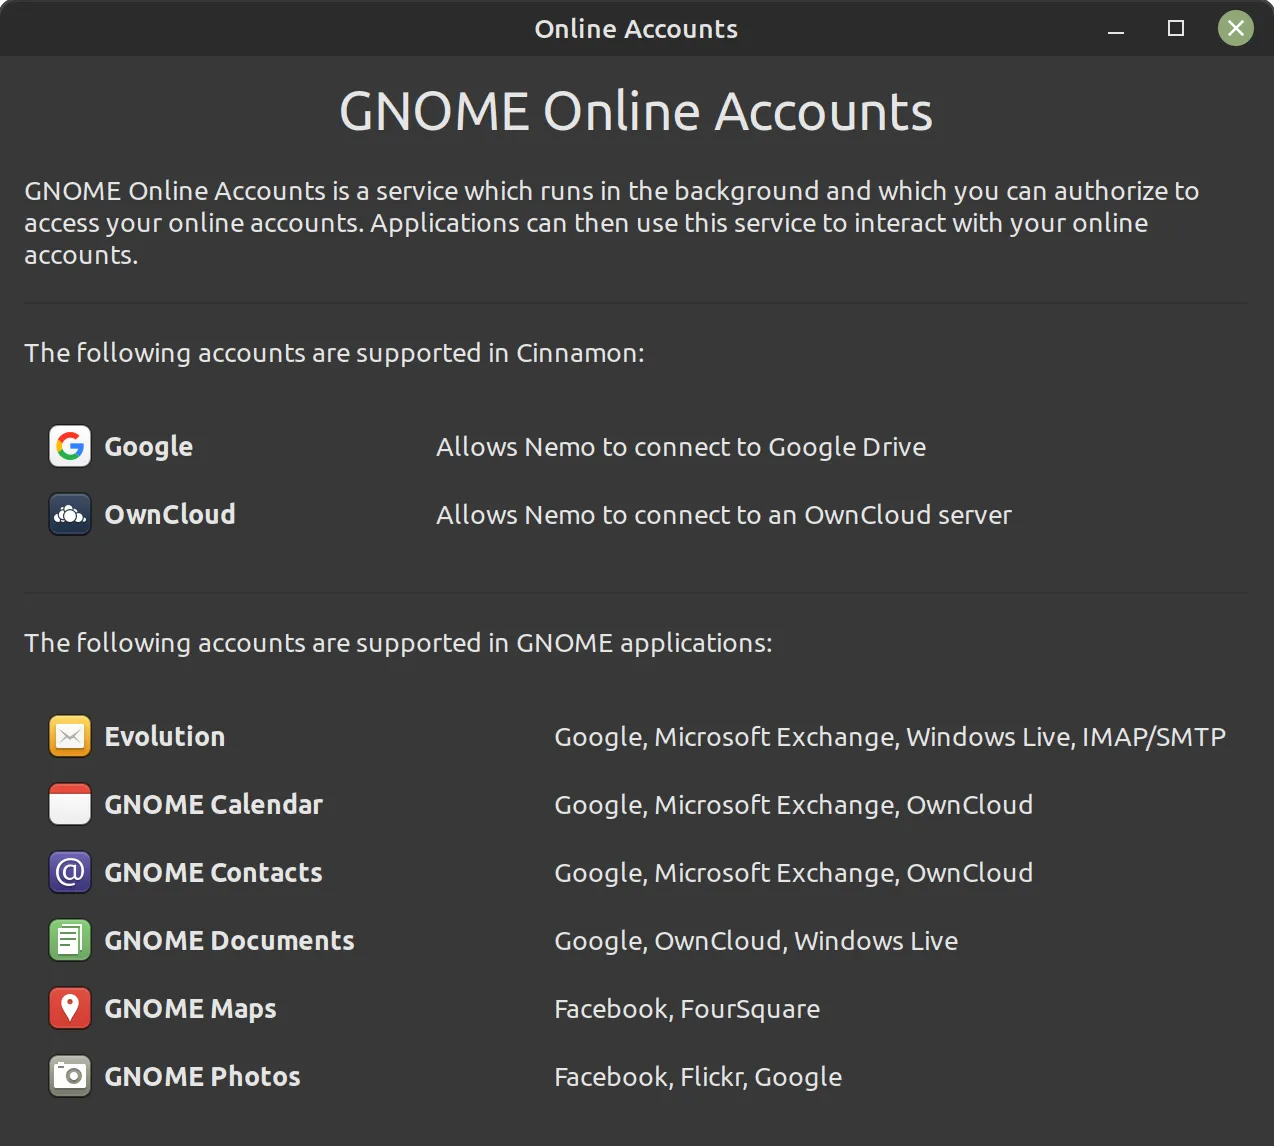Minimize the Online Accounts window
This screenshot has height=1146, width=1274.
[x=1114, y=29]
